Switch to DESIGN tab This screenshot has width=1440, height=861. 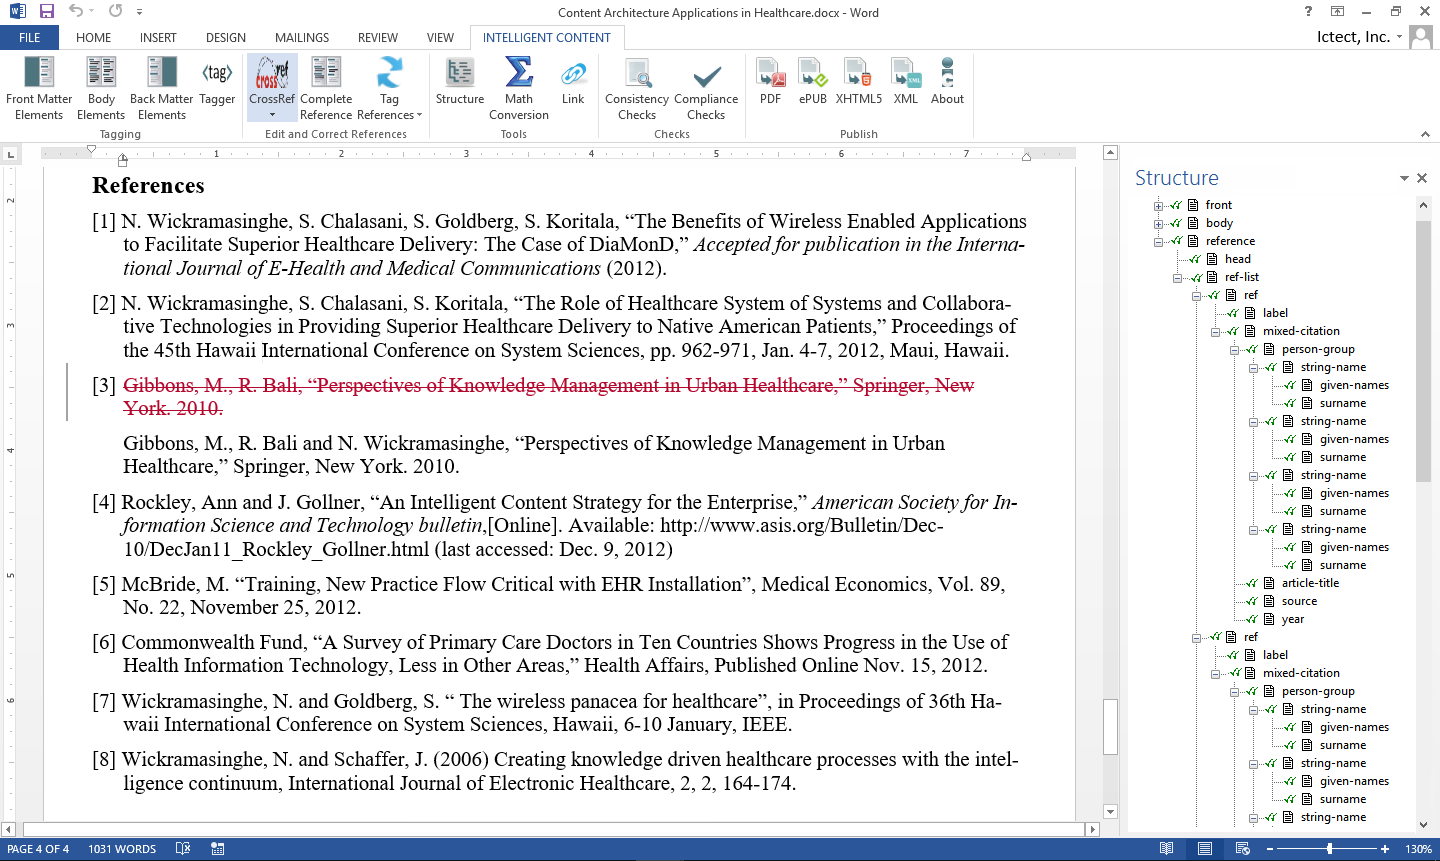tap(226, 37)
